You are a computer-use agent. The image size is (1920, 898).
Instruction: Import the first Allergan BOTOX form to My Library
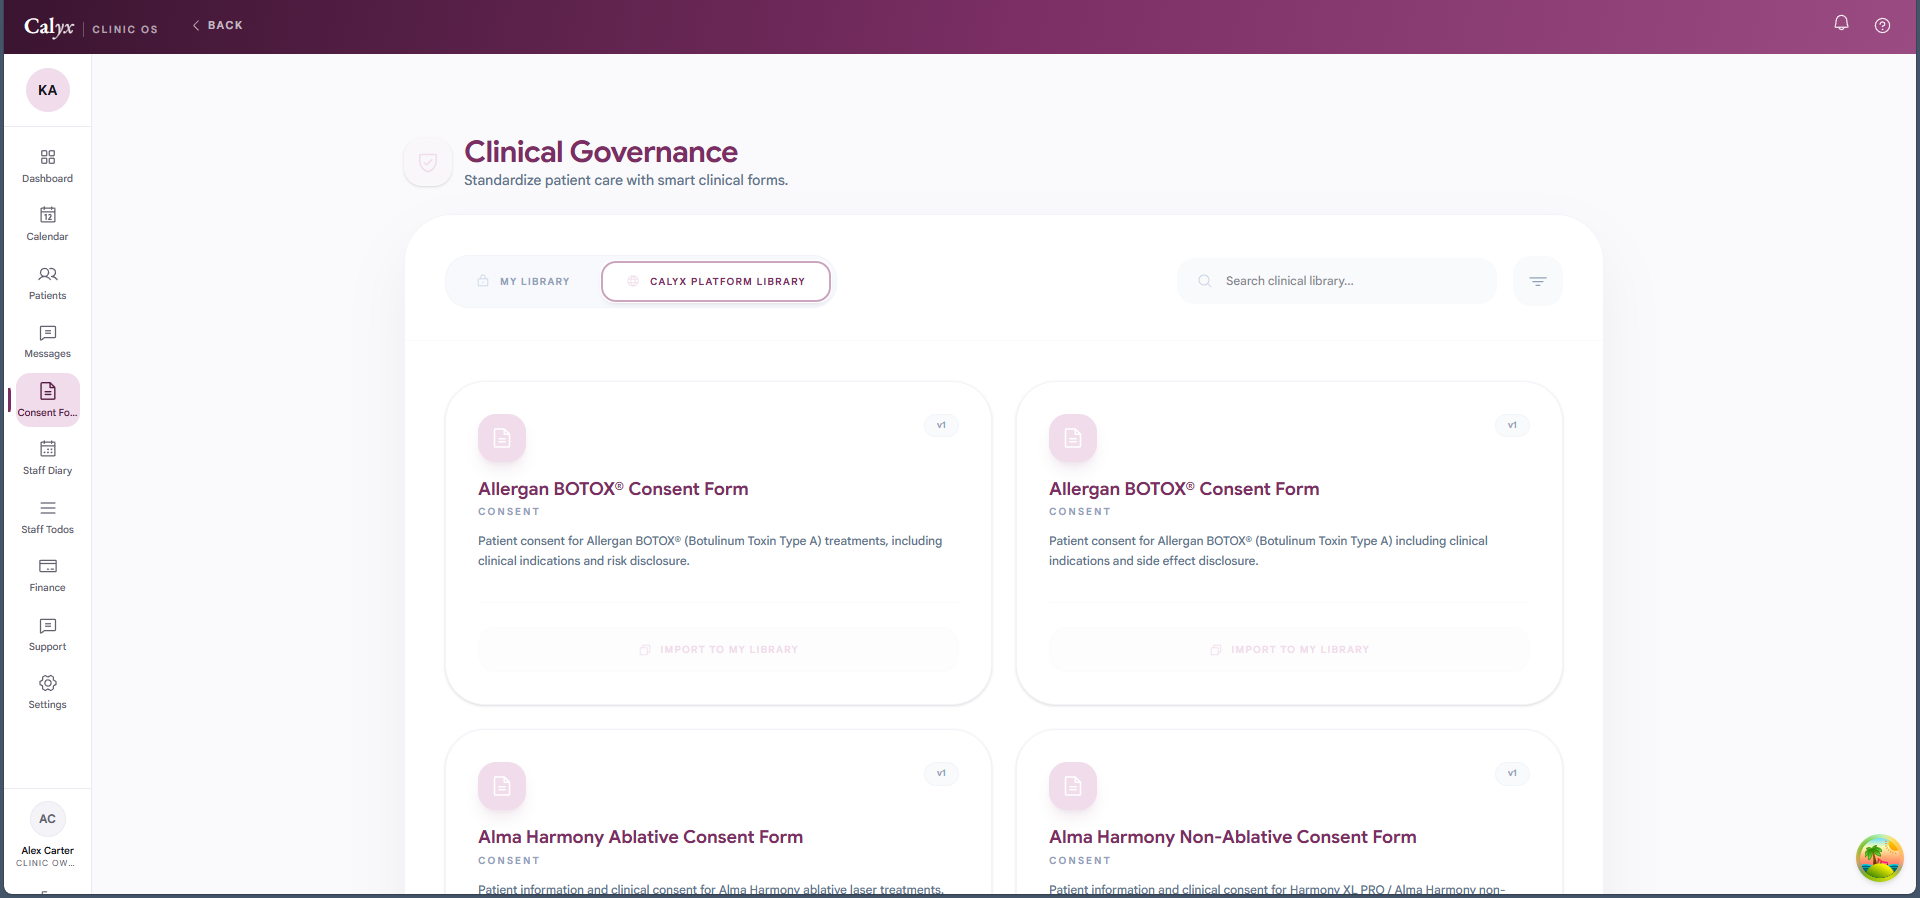coord(719,650)
